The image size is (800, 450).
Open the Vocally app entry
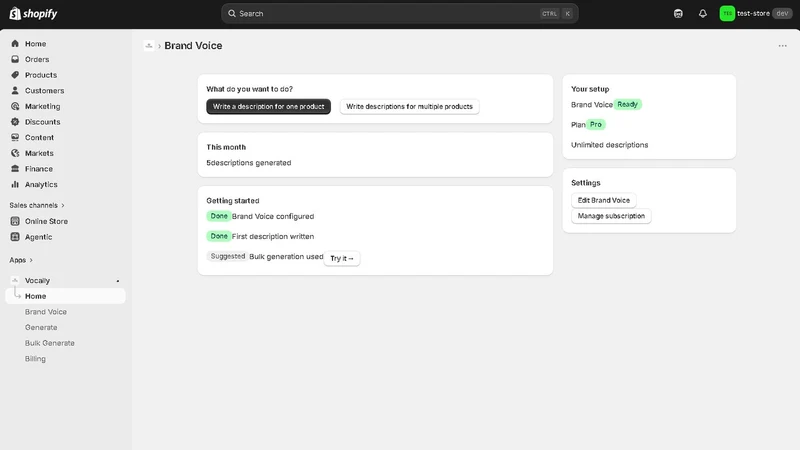click(x=37, y=281)
